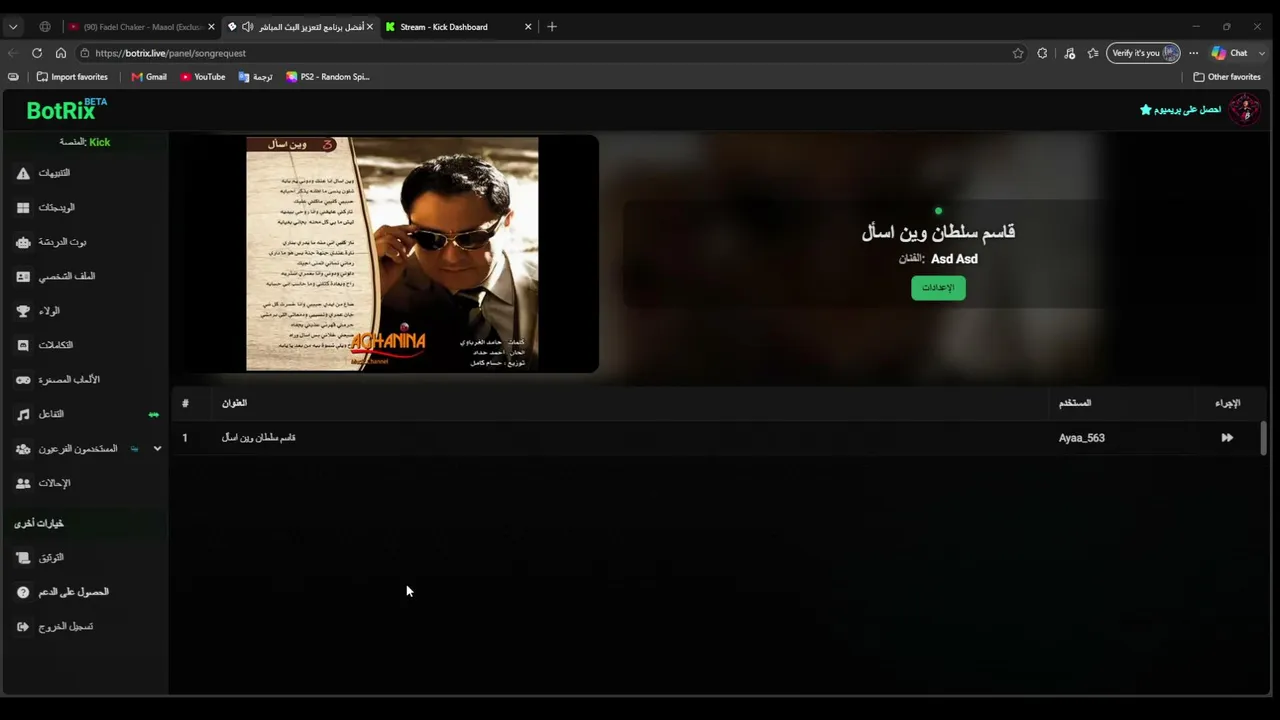
Task: Click the المستخدم column header
Action: [1075, 403]
